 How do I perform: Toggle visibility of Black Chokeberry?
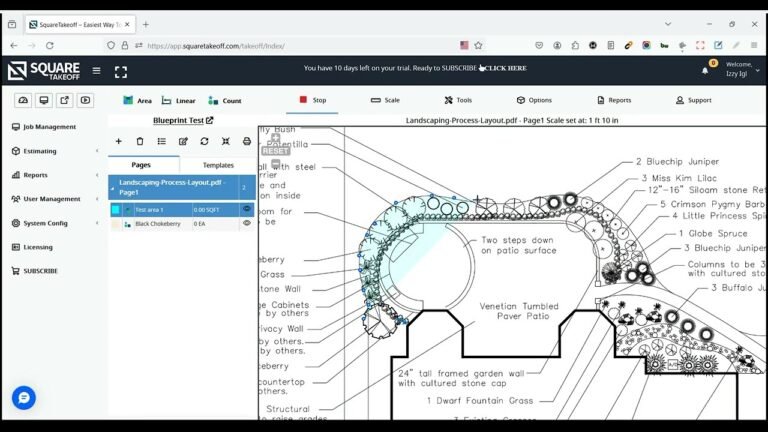(247, 223)
